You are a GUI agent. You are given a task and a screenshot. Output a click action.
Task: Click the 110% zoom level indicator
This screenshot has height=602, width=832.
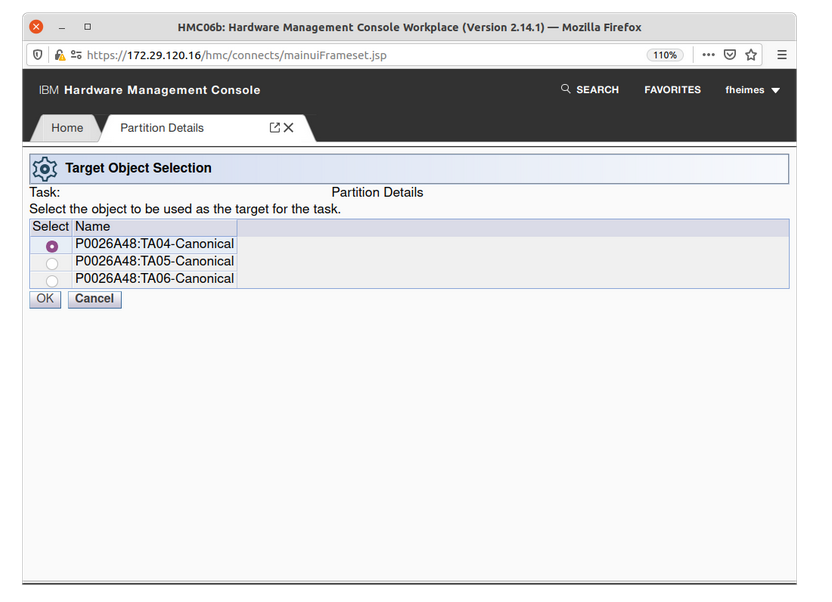(x=664, y=55)
